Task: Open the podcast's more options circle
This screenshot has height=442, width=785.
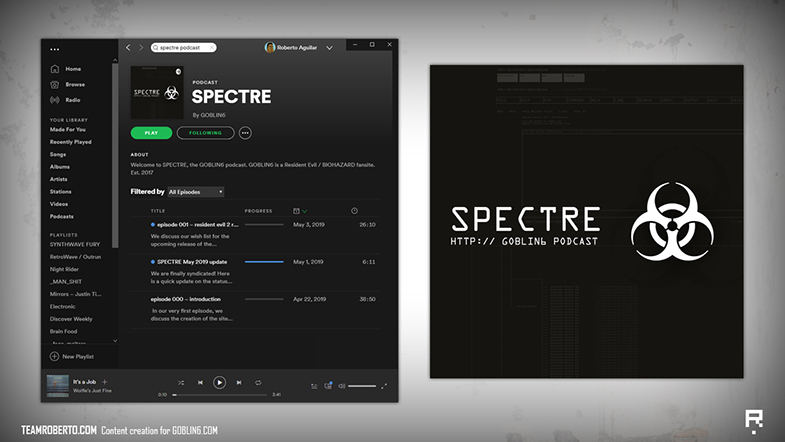Action: [x=245, y=133]
